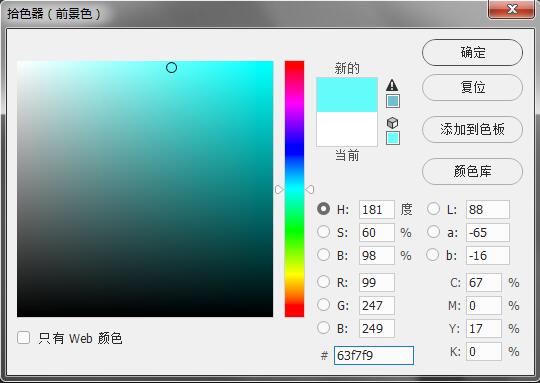The height and width of the screenshot is (383, 540).
Task: Select the L lightness radio button
Action: (x=433, y=209)
